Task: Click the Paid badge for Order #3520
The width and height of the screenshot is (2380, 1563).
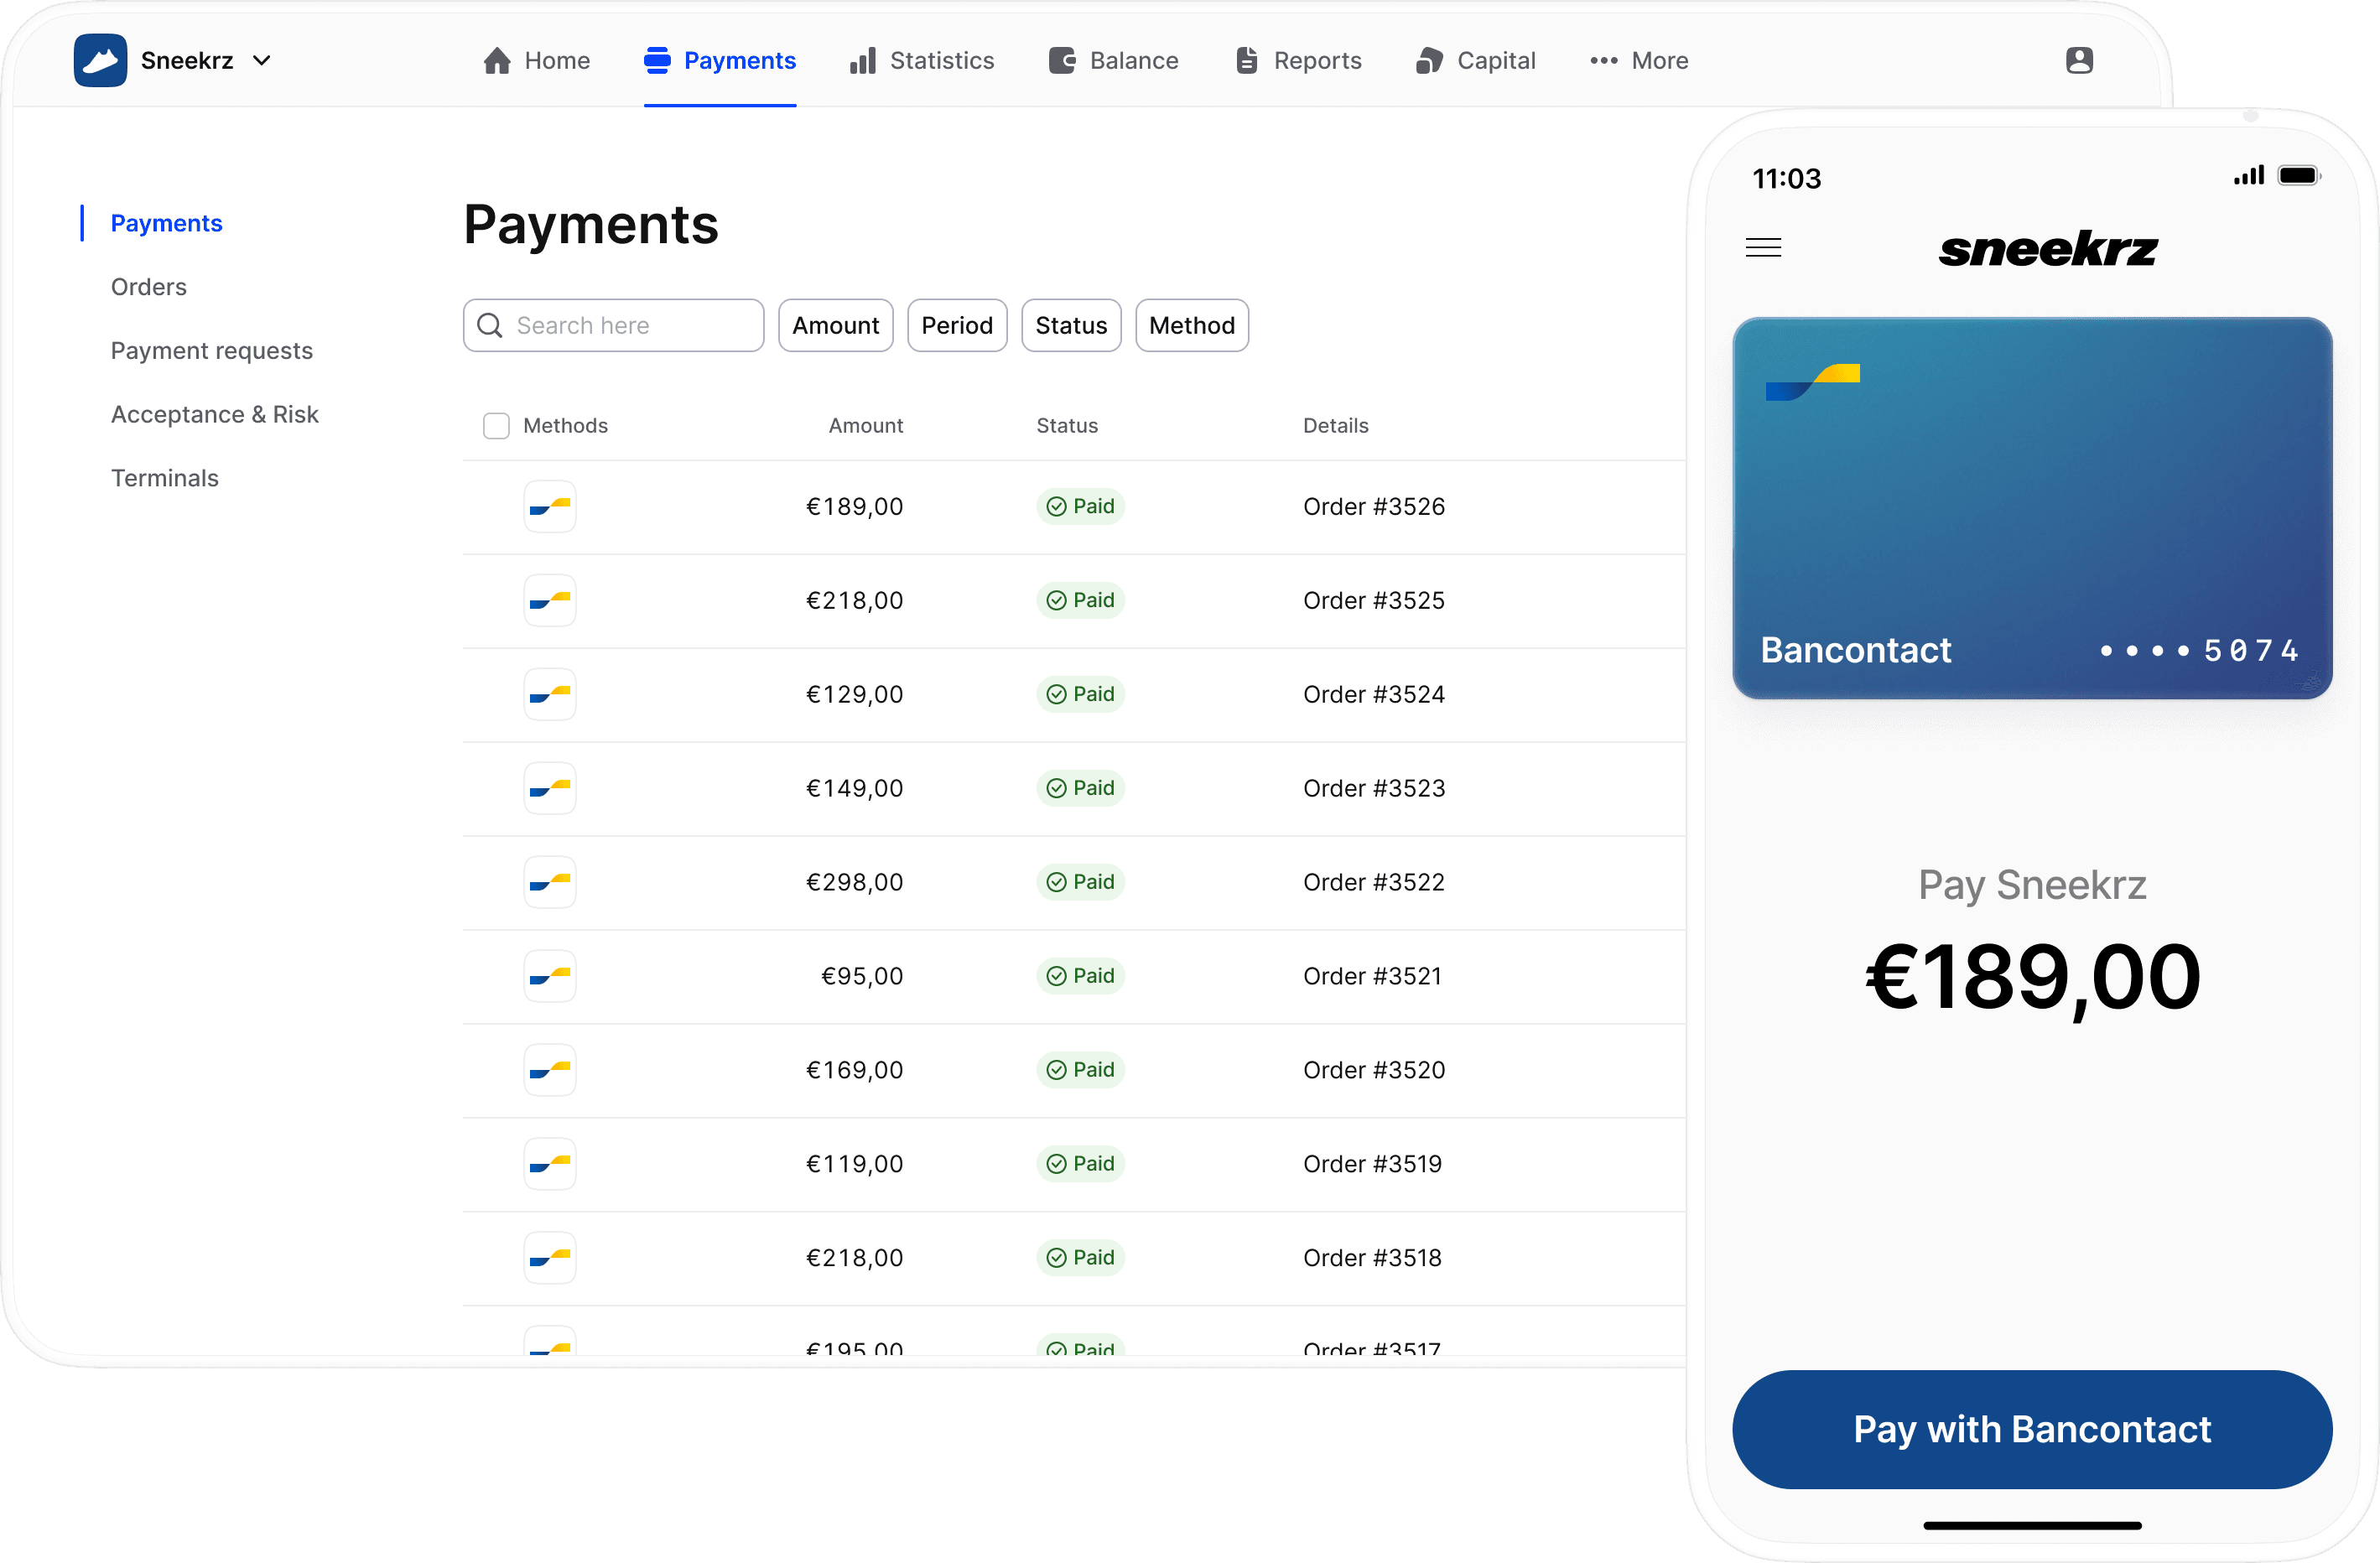Action: (x=1080, y=1070)
